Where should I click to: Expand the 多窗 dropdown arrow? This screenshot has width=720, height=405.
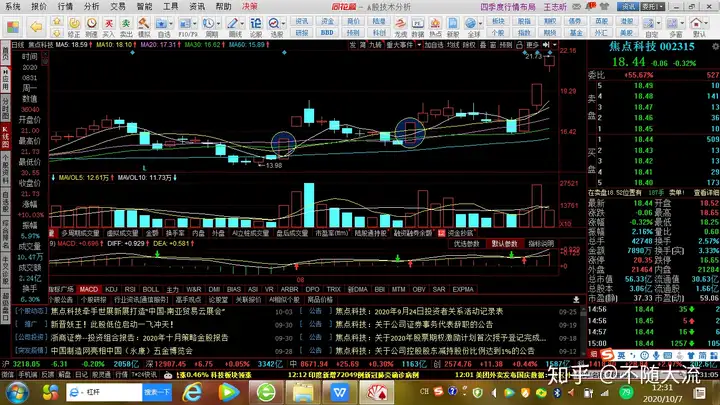tap(683, 23)
